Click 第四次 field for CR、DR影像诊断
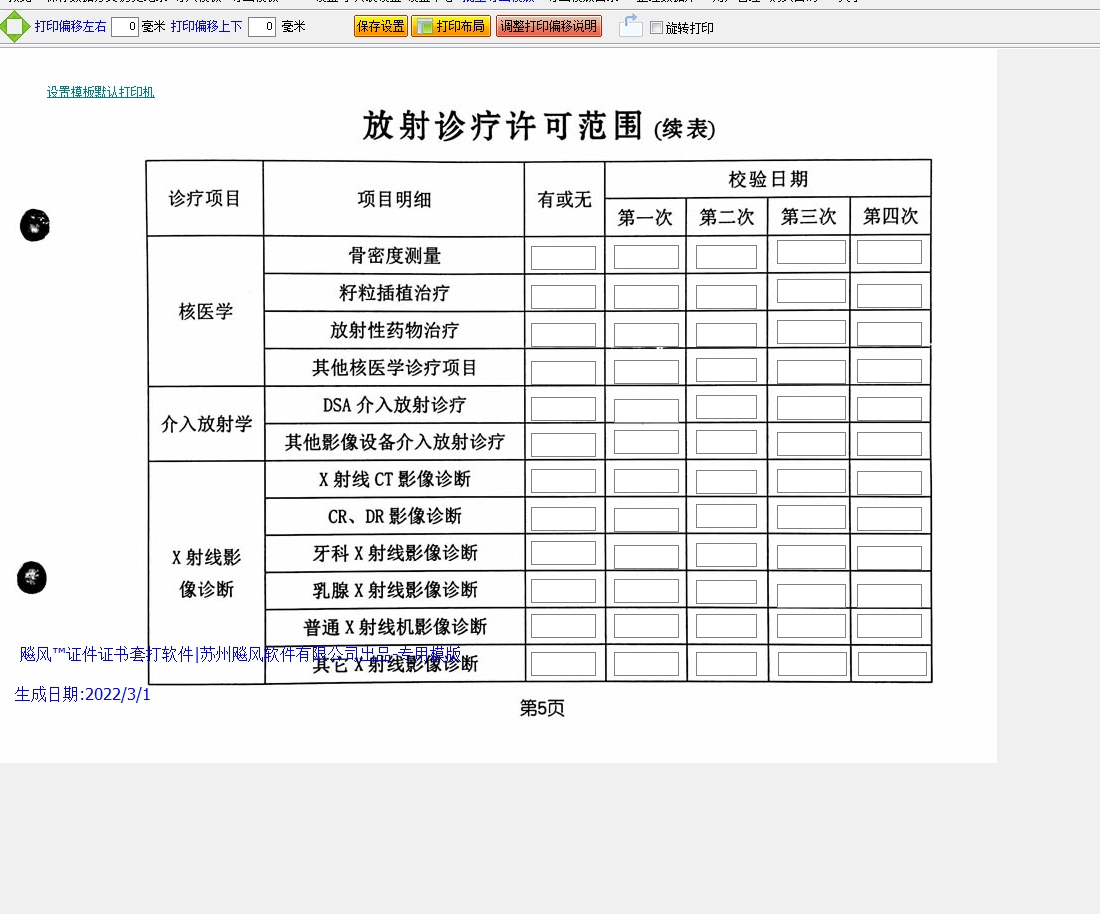Viewport: 1100px width, 914px height. [x=889, y=519]
